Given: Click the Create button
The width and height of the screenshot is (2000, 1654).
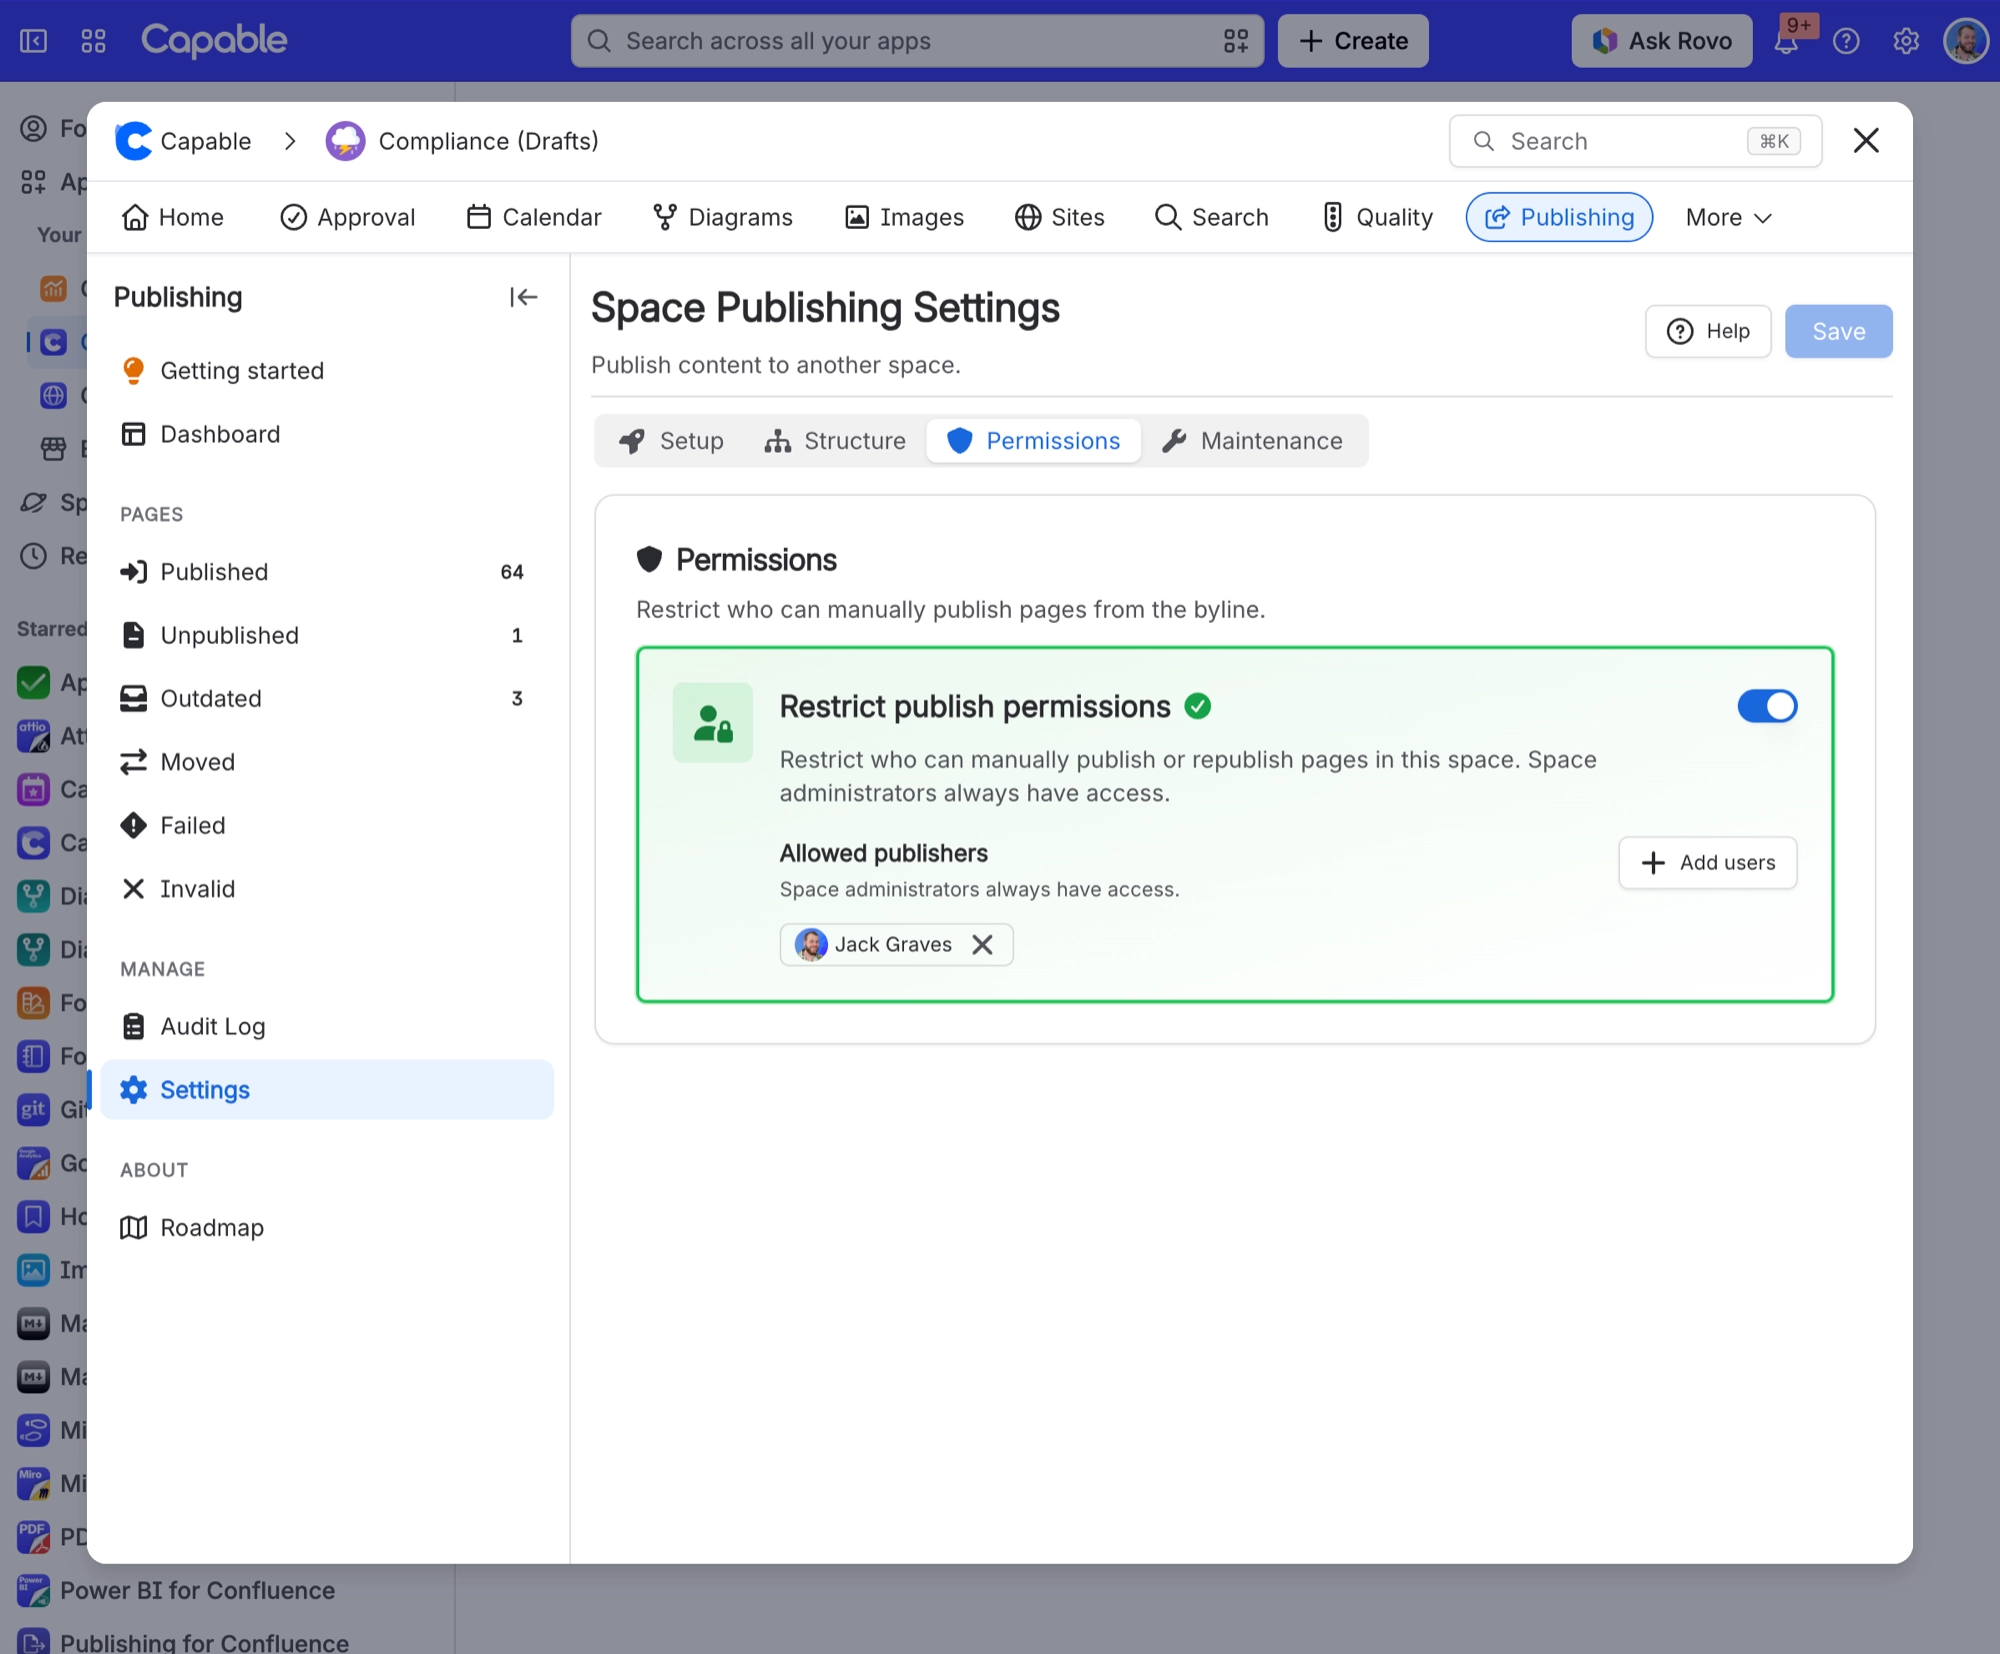Looking at the screenshot, I should [1353, 41].
